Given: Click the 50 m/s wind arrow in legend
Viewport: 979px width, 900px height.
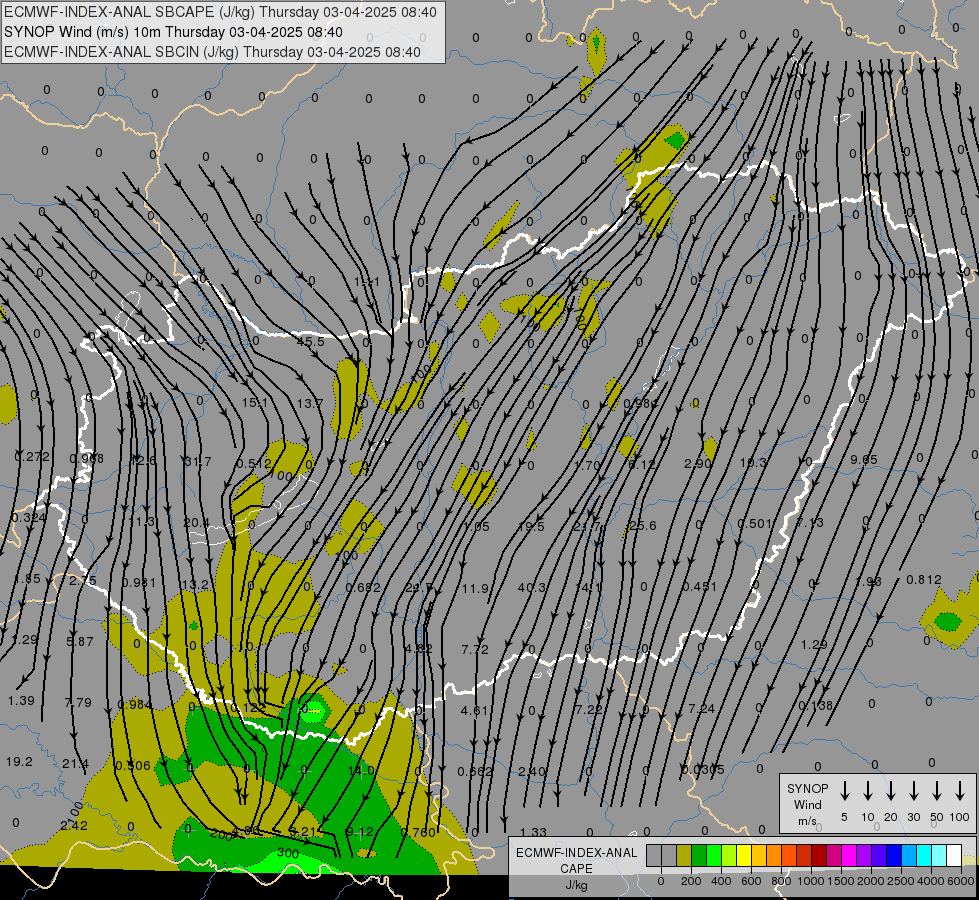Looking at the screenshot, I should [x=937, y=791].
